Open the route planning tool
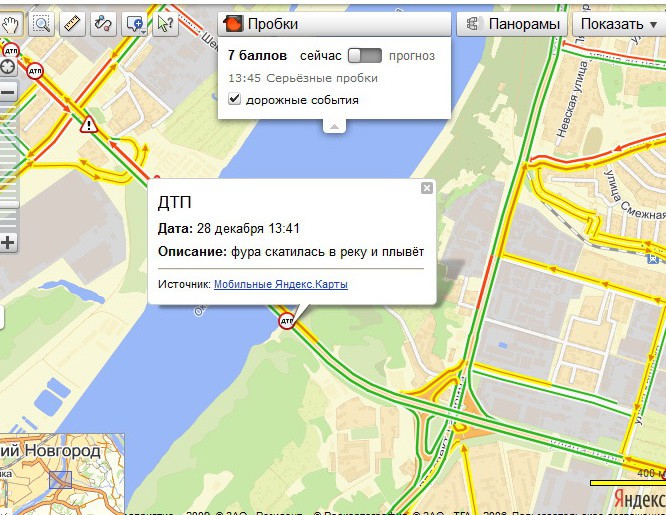Viewport: 666px width, 515px height. click(103, 24)
